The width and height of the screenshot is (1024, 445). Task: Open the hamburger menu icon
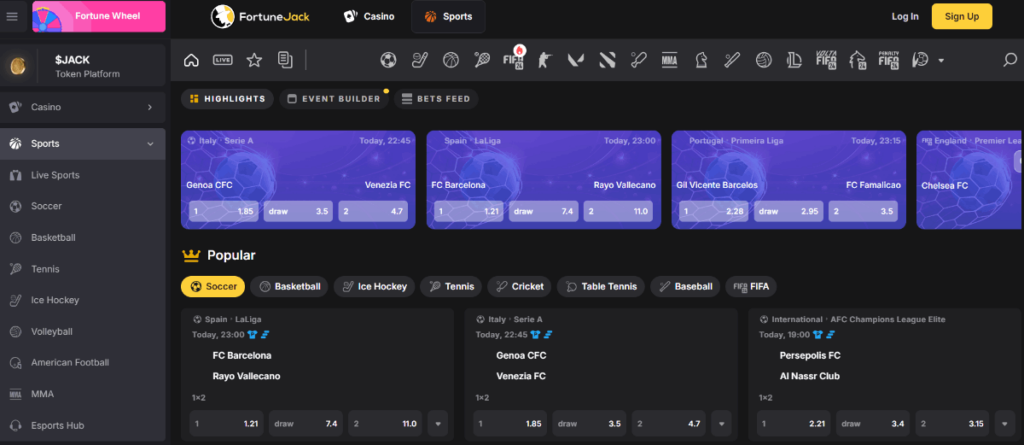pyautogui.click(x=12, y=16)
